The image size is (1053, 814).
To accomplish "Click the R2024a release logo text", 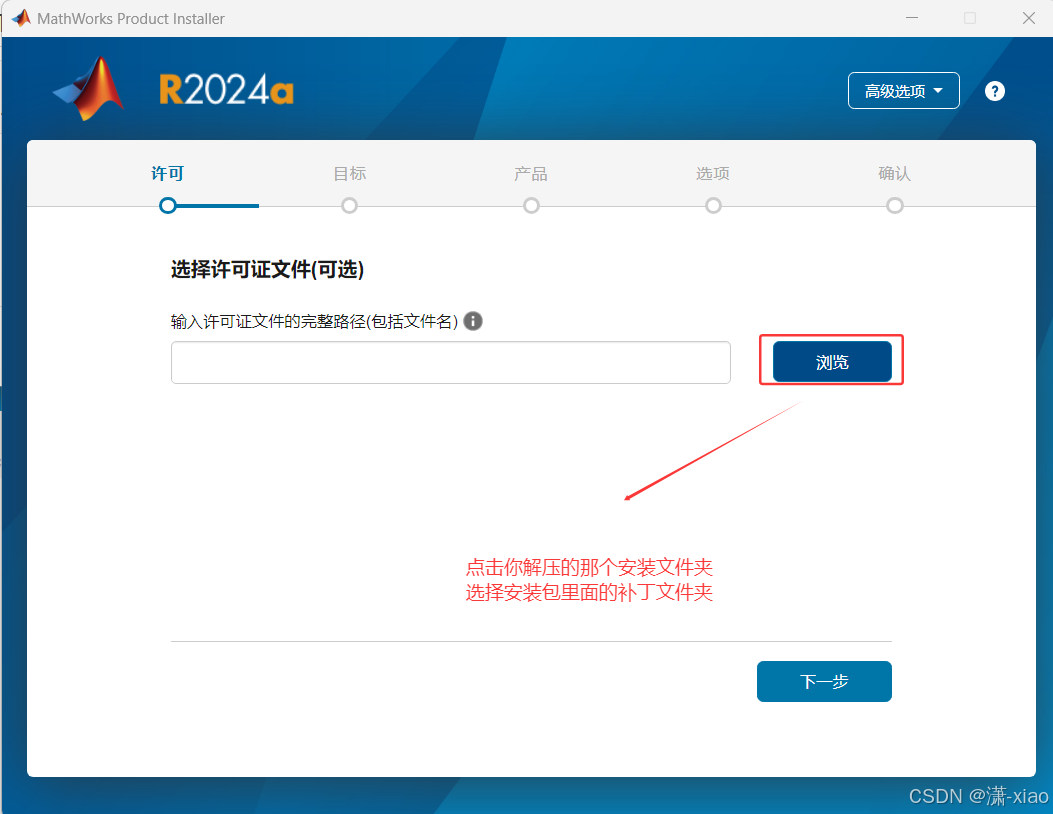I will coord(226,90).
